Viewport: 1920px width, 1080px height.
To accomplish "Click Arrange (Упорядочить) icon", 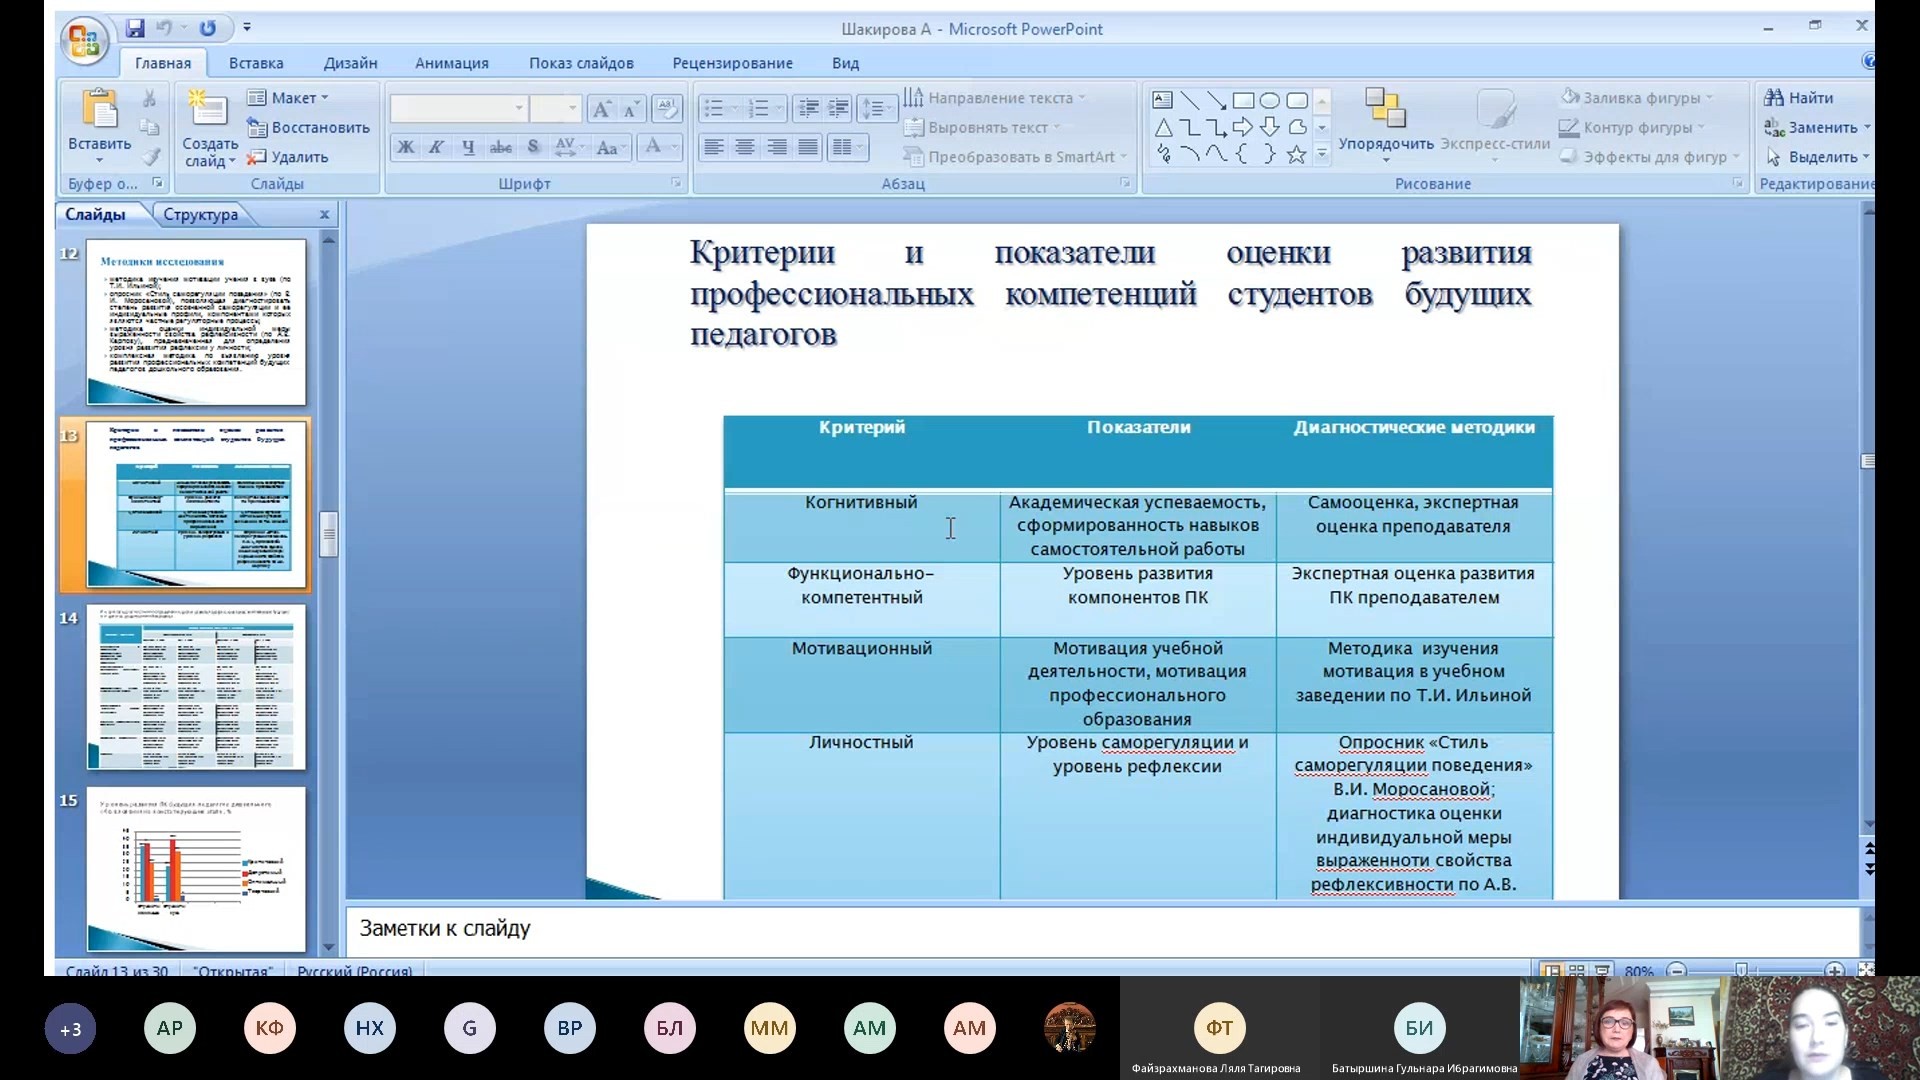I will point(1386,109).
